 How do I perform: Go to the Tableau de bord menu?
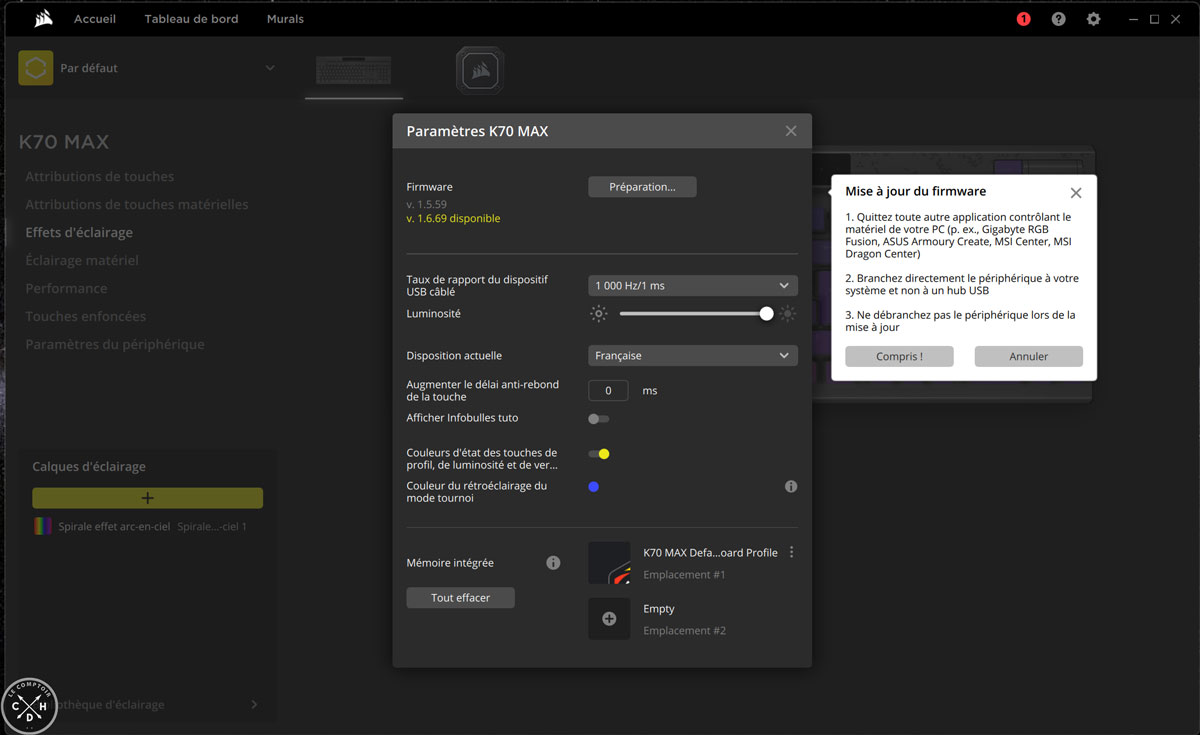coord(191,18)
